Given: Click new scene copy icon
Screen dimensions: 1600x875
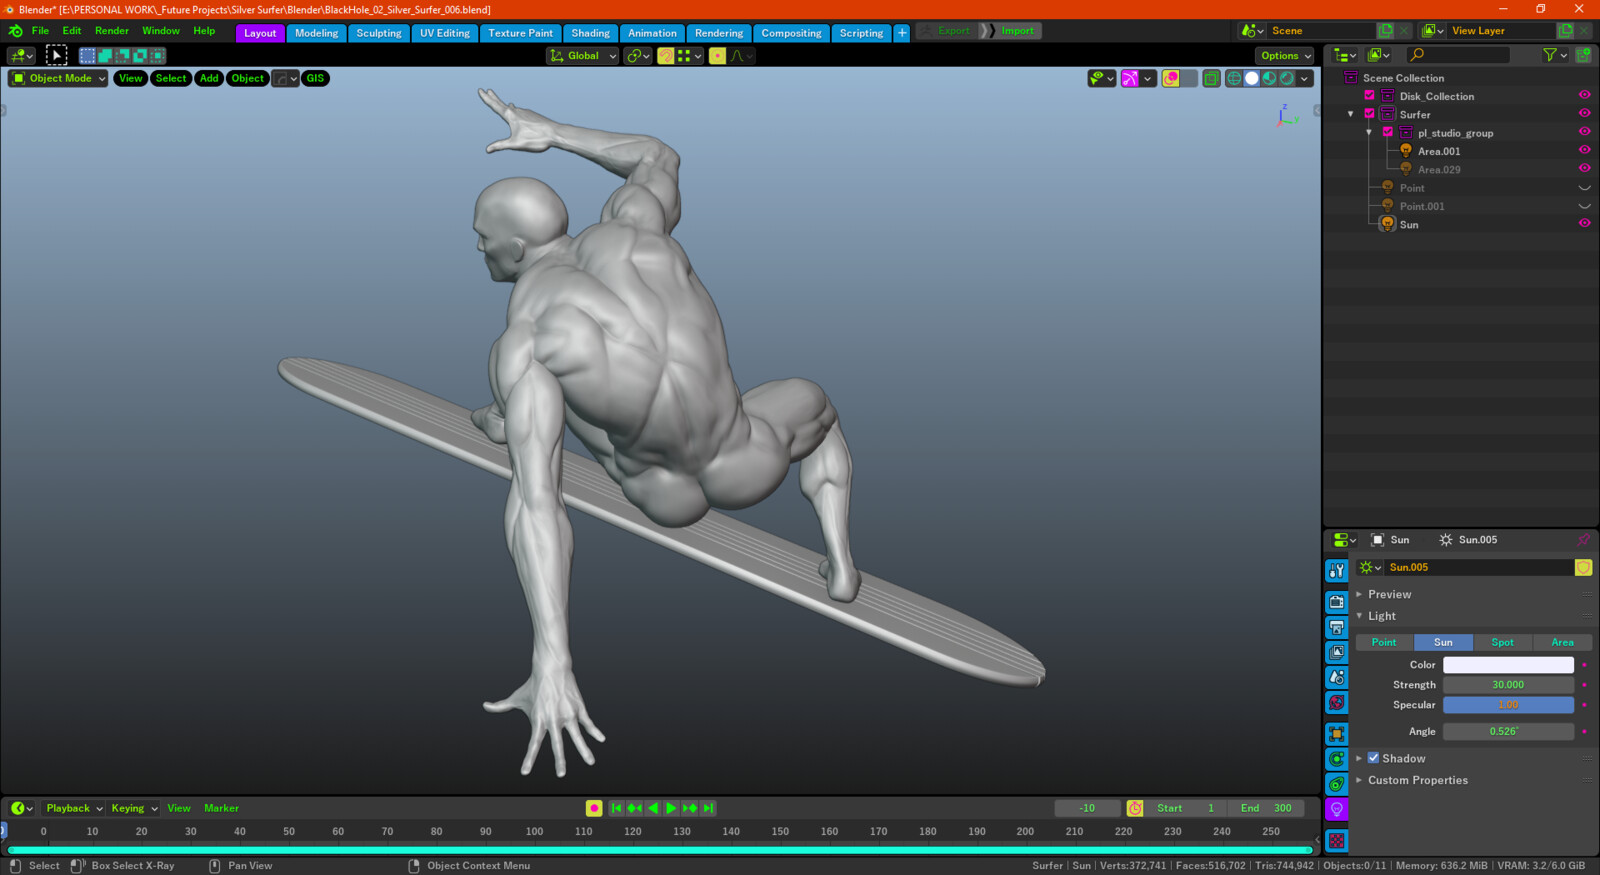Looking at the screenshot, I should [x=1386, y=31].
